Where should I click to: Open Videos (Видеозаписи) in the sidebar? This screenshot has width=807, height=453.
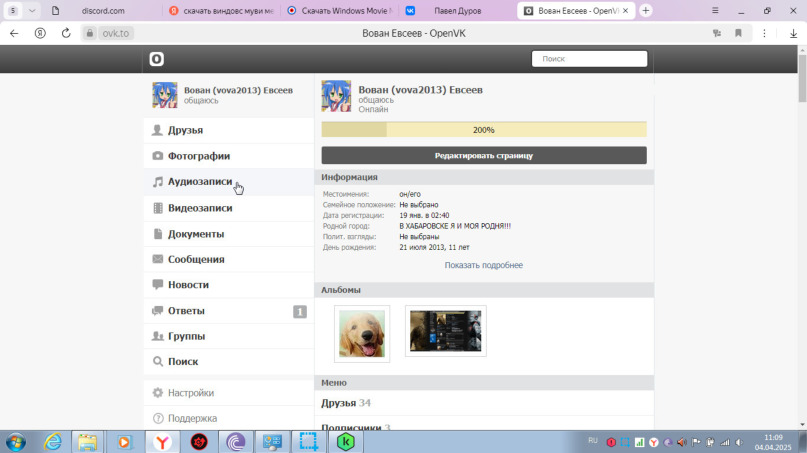[x=199, y=208]
